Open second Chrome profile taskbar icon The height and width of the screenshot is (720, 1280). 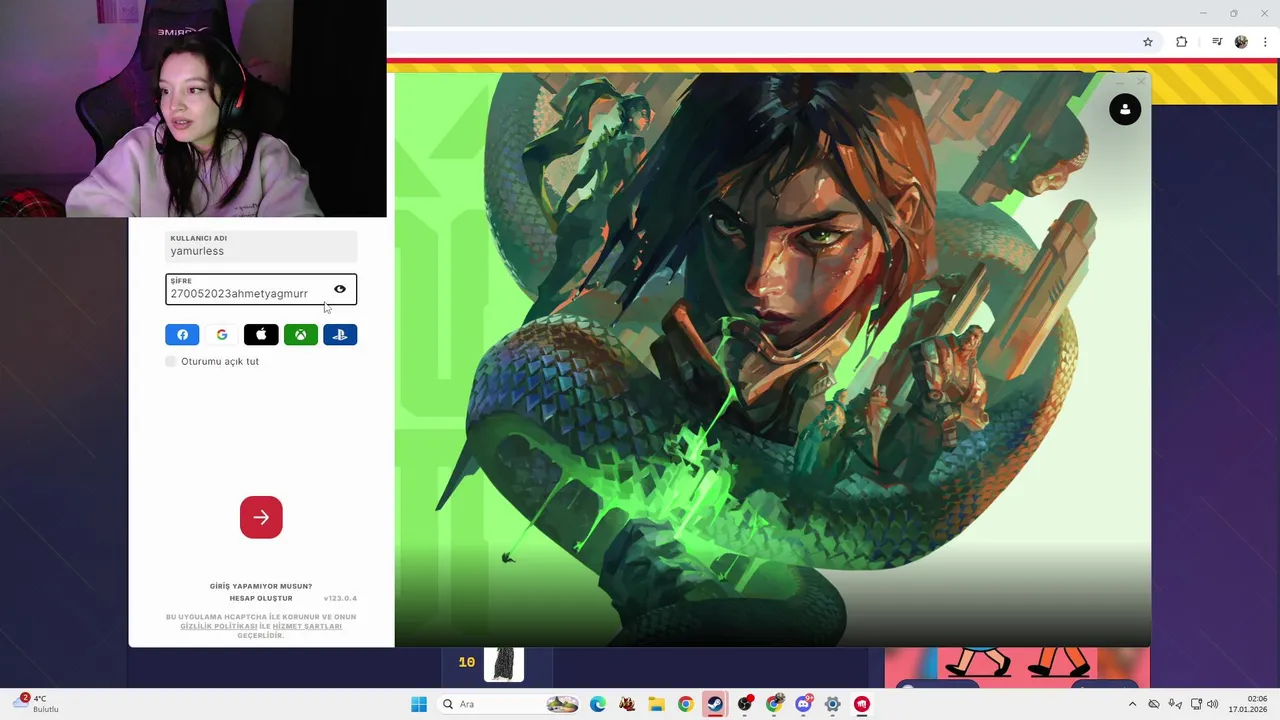[x=774, y=704]
